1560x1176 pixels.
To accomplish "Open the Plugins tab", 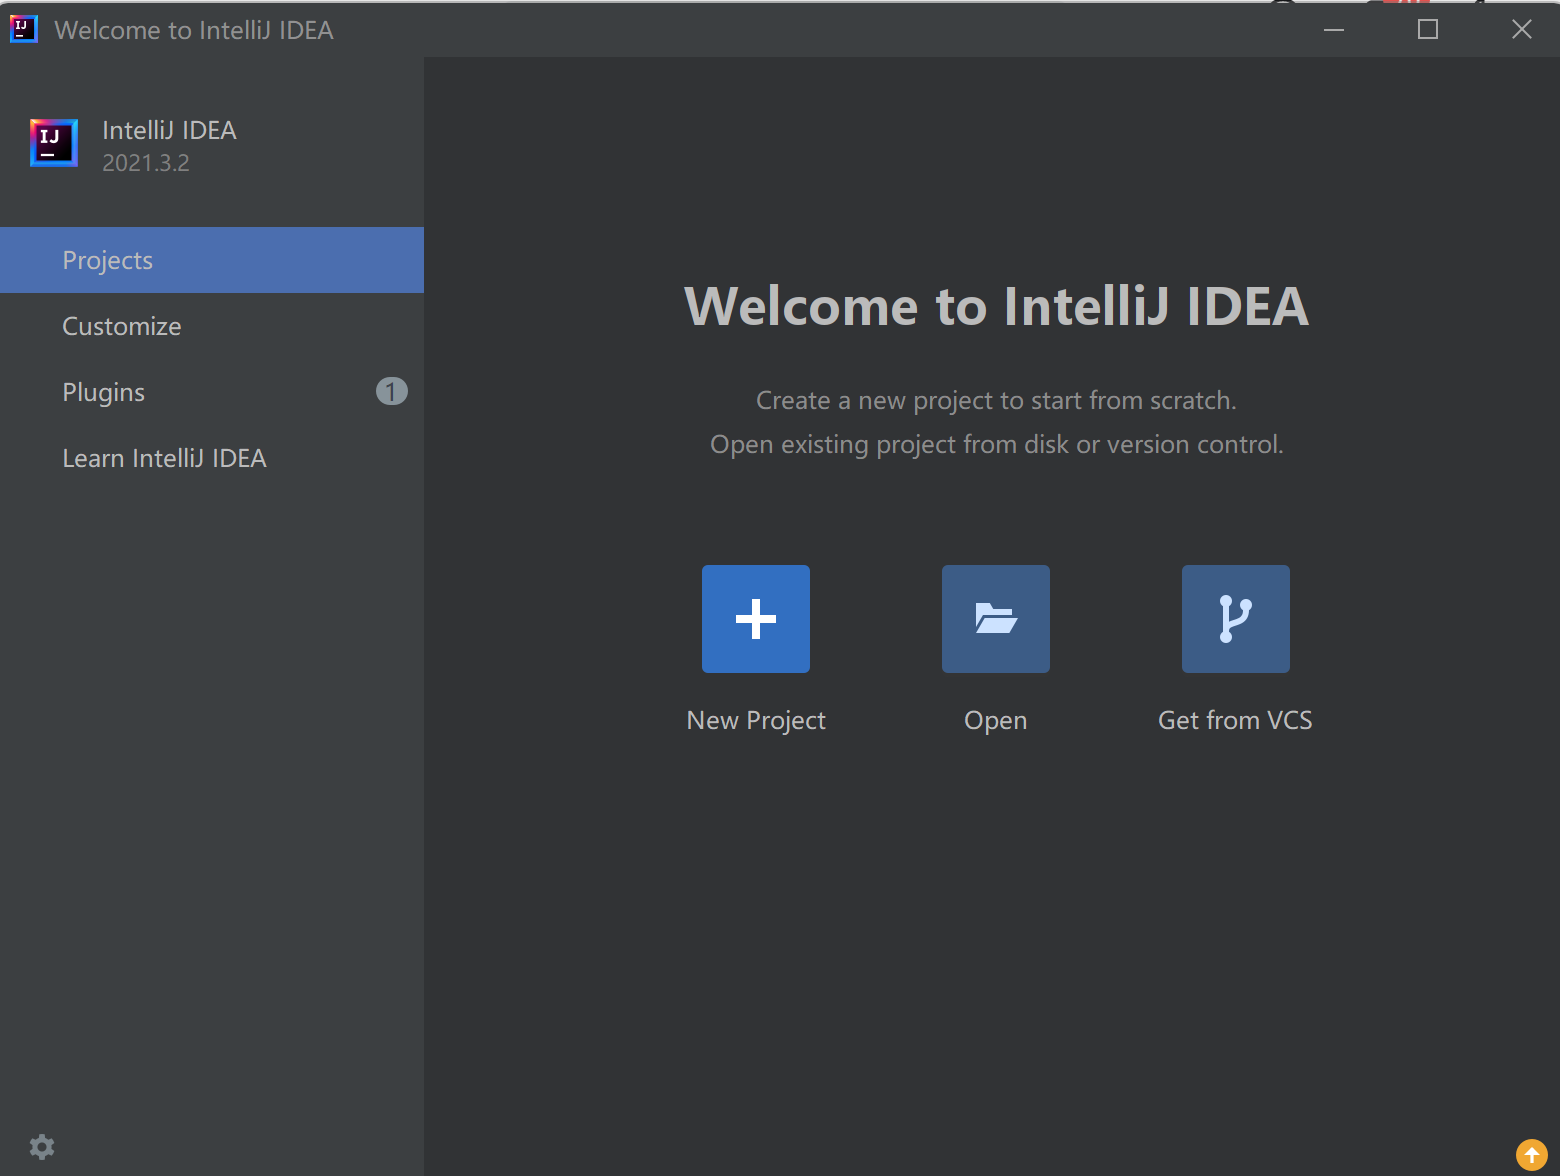I will 212,392.
